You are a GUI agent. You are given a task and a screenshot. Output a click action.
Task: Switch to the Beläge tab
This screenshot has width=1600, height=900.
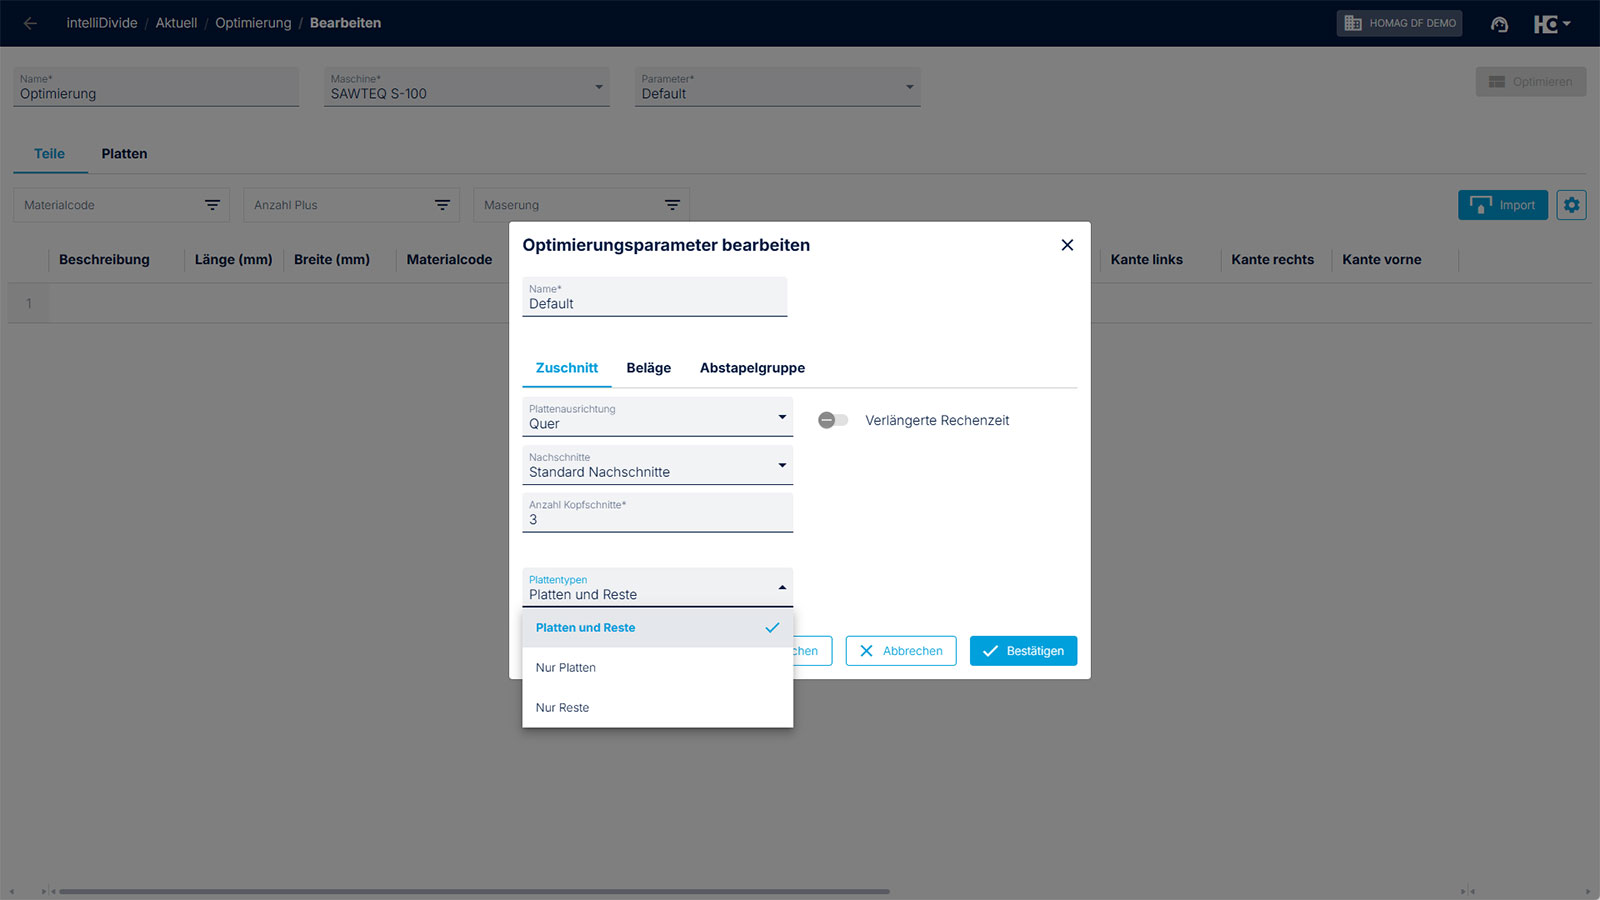coord(648,368)
